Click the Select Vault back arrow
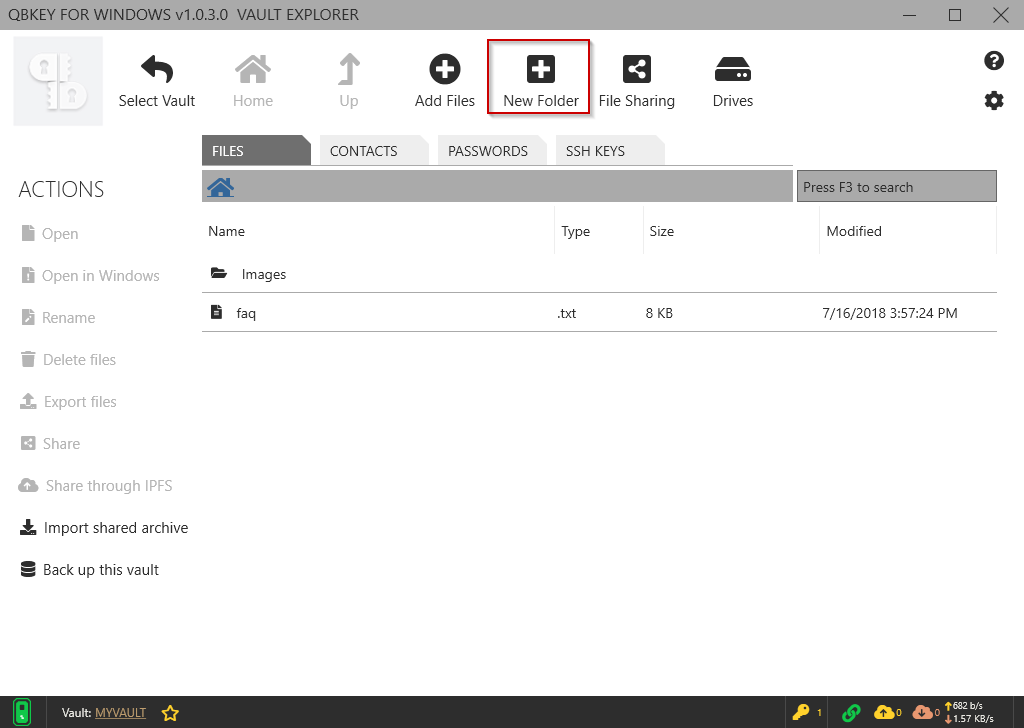 (x=157, y=69)
